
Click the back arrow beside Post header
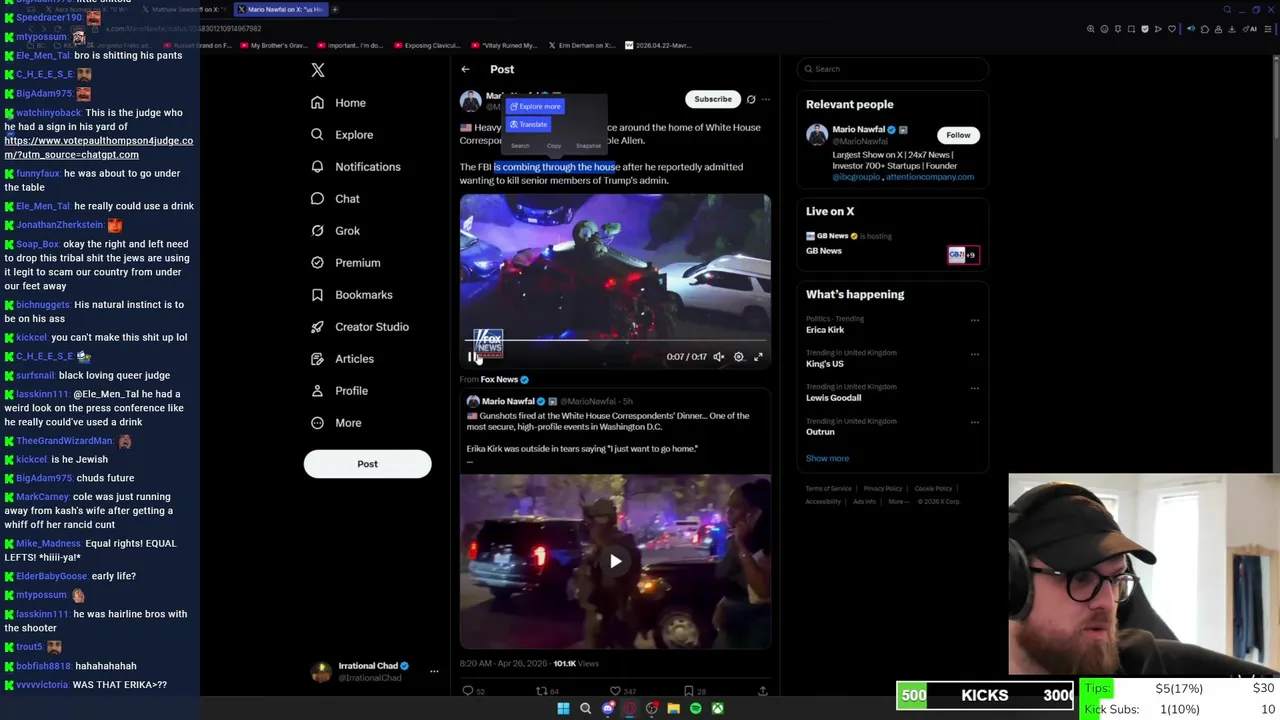click(x=465, y=70)
